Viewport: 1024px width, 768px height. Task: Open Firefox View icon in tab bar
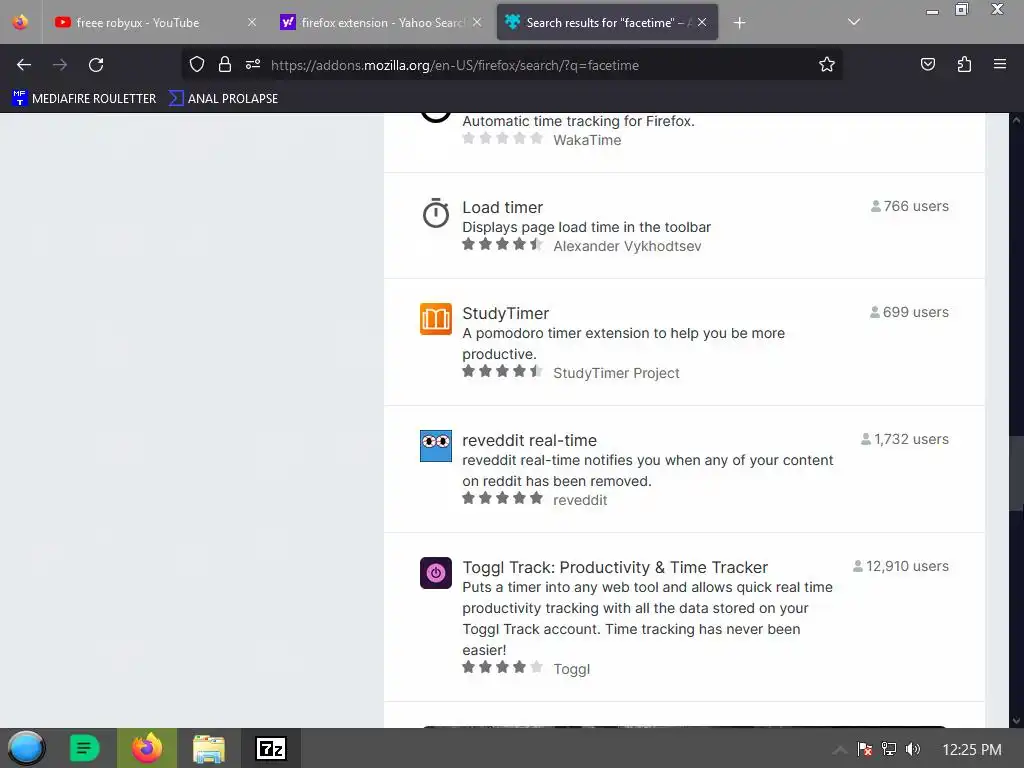(21, 22)
